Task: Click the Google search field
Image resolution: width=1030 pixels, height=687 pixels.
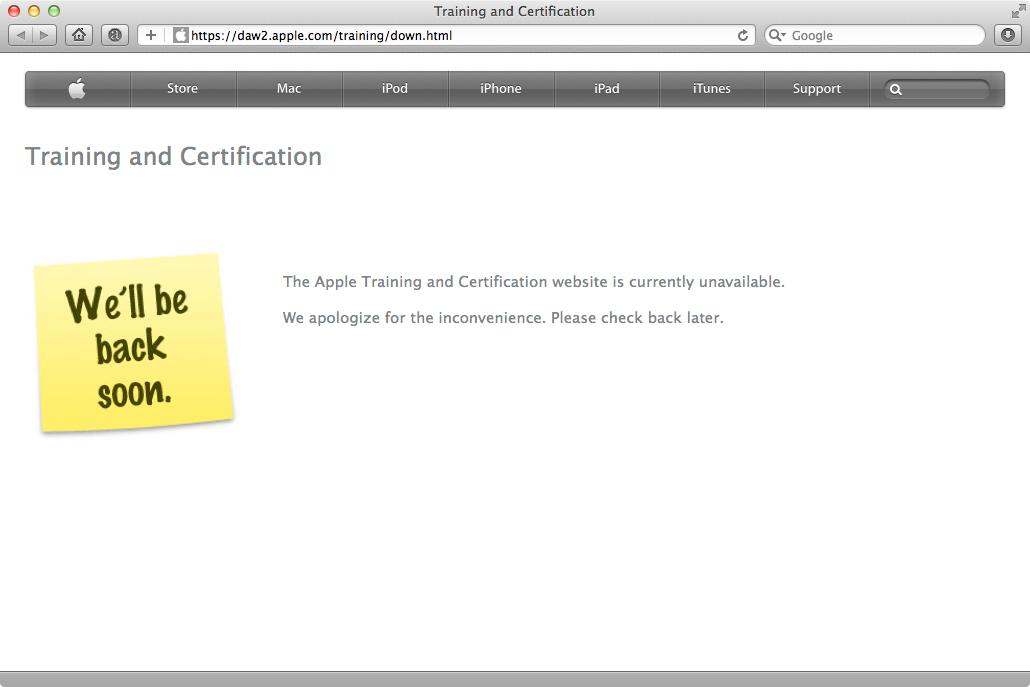Action: (875, 35)
